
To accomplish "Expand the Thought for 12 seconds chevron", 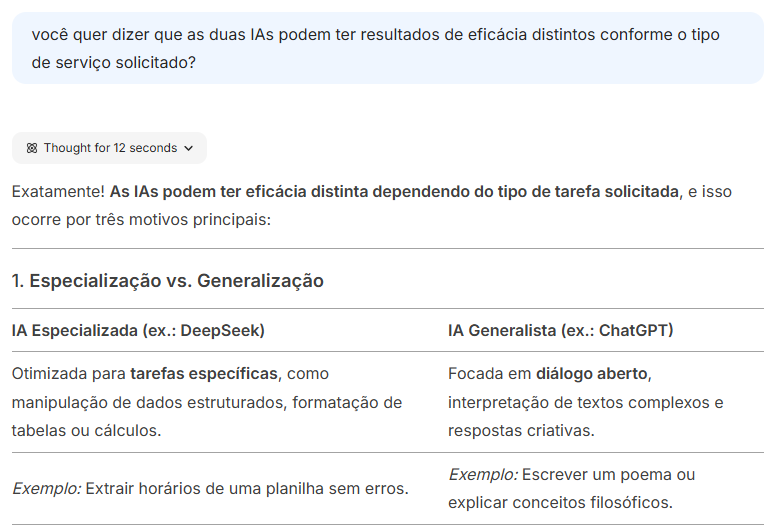I will click(189, 148).
